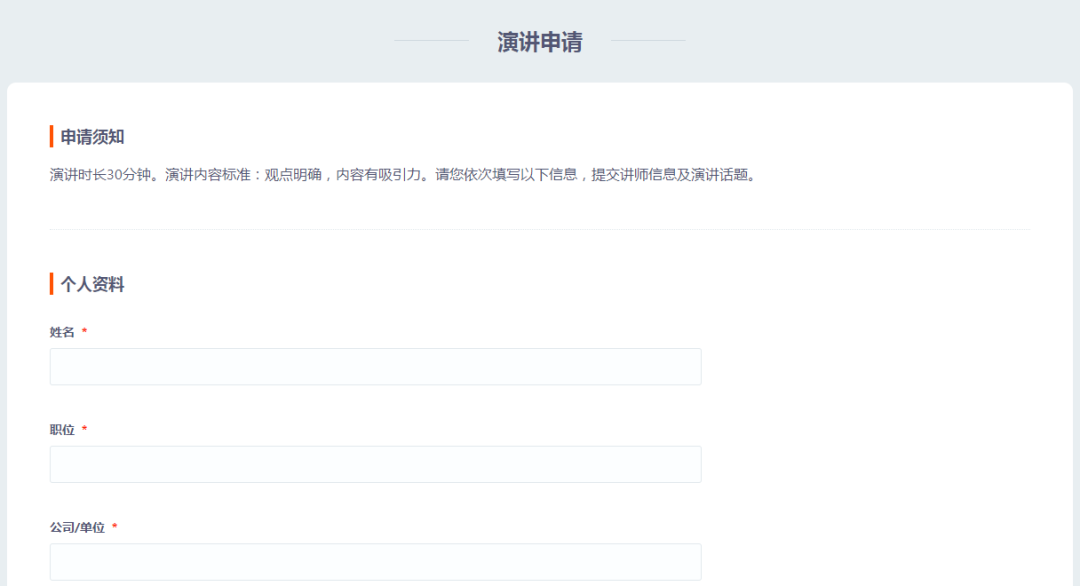The height and width of the screenshot is (586, 1080).
Task: Click the red asterisk beside 姓名
Action: pyautogui.click(x=85, y=331)
